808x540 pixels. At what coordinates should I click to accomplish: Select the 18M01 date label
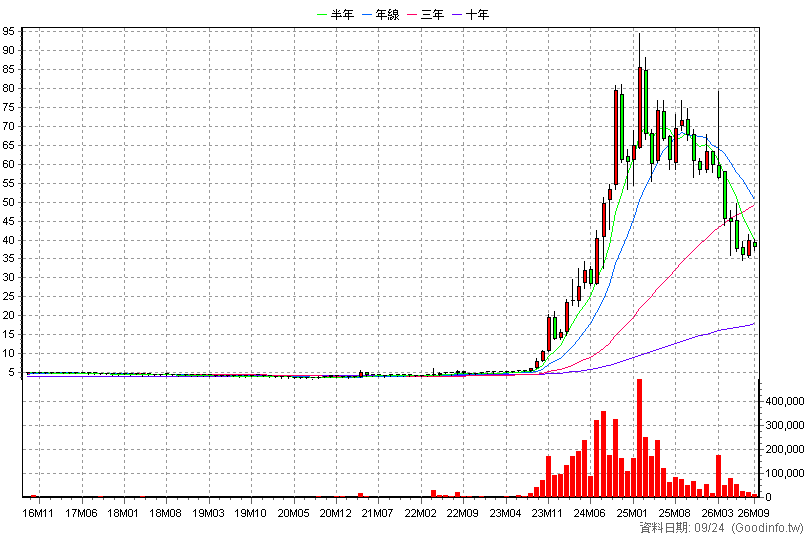tap(124, 513)
